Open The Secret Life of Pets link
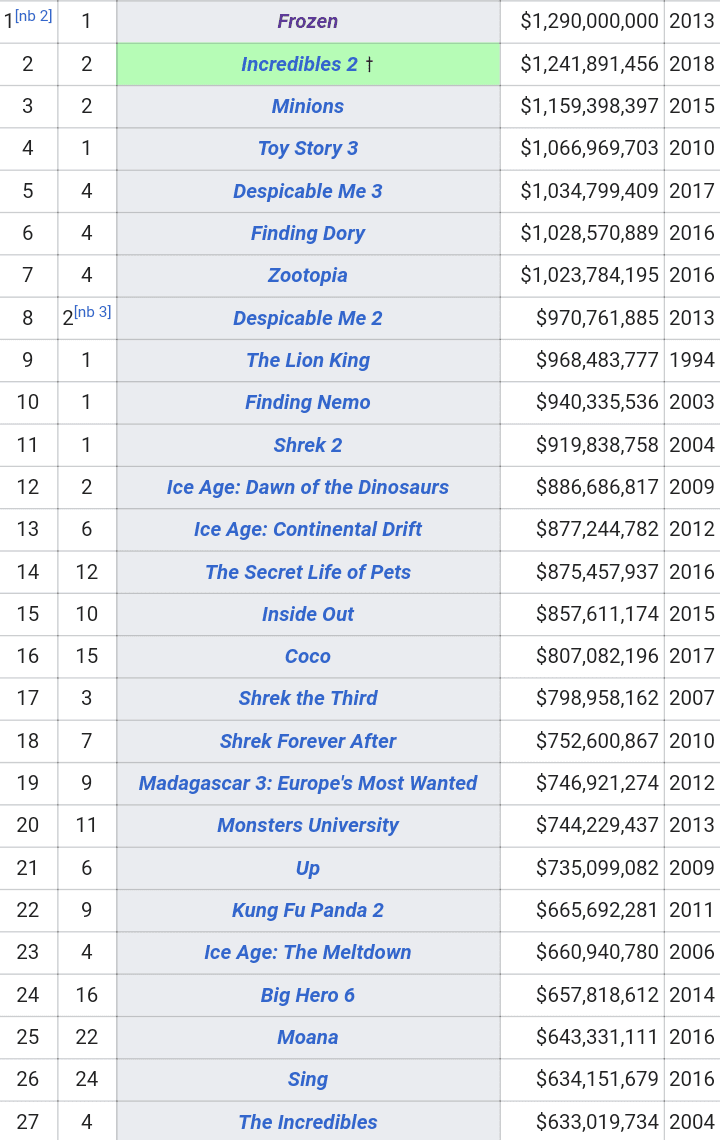This screenshot has height=1140, width=720. (x=308, y=572)
